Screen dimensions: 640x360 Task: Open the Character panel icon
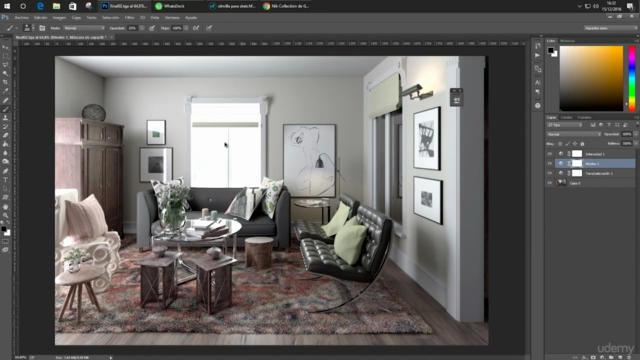click(538, 82)
